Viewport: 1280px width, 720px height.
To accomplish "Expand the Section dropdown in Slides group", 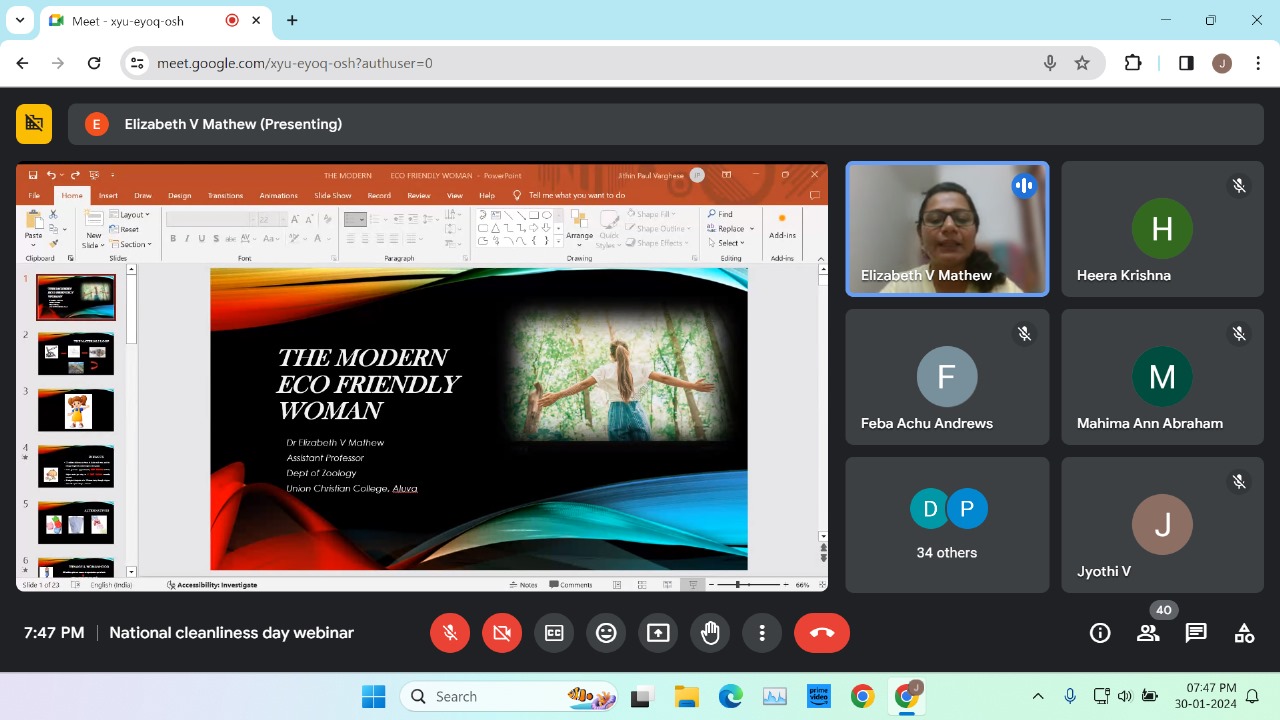I will coord(131,244).
